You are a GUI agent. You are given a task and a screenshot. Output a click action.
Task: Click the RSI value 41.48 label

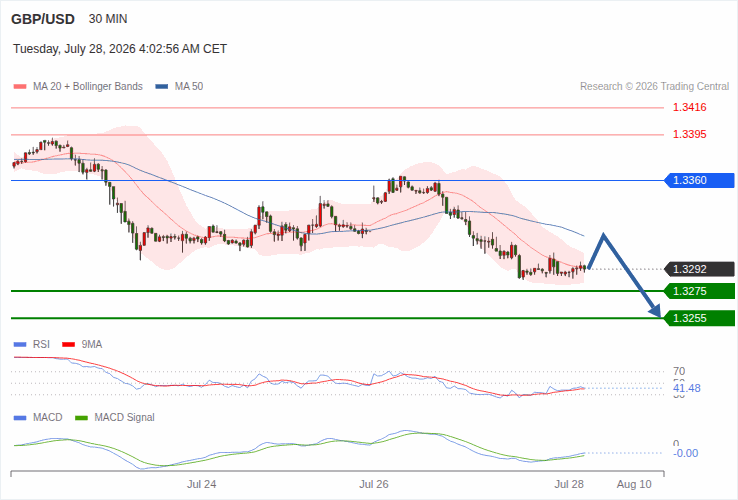pos(687,388)
